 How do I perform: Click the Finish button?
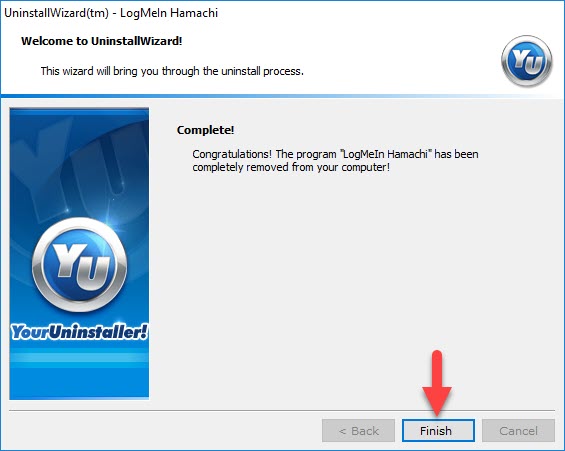point(438,430)
